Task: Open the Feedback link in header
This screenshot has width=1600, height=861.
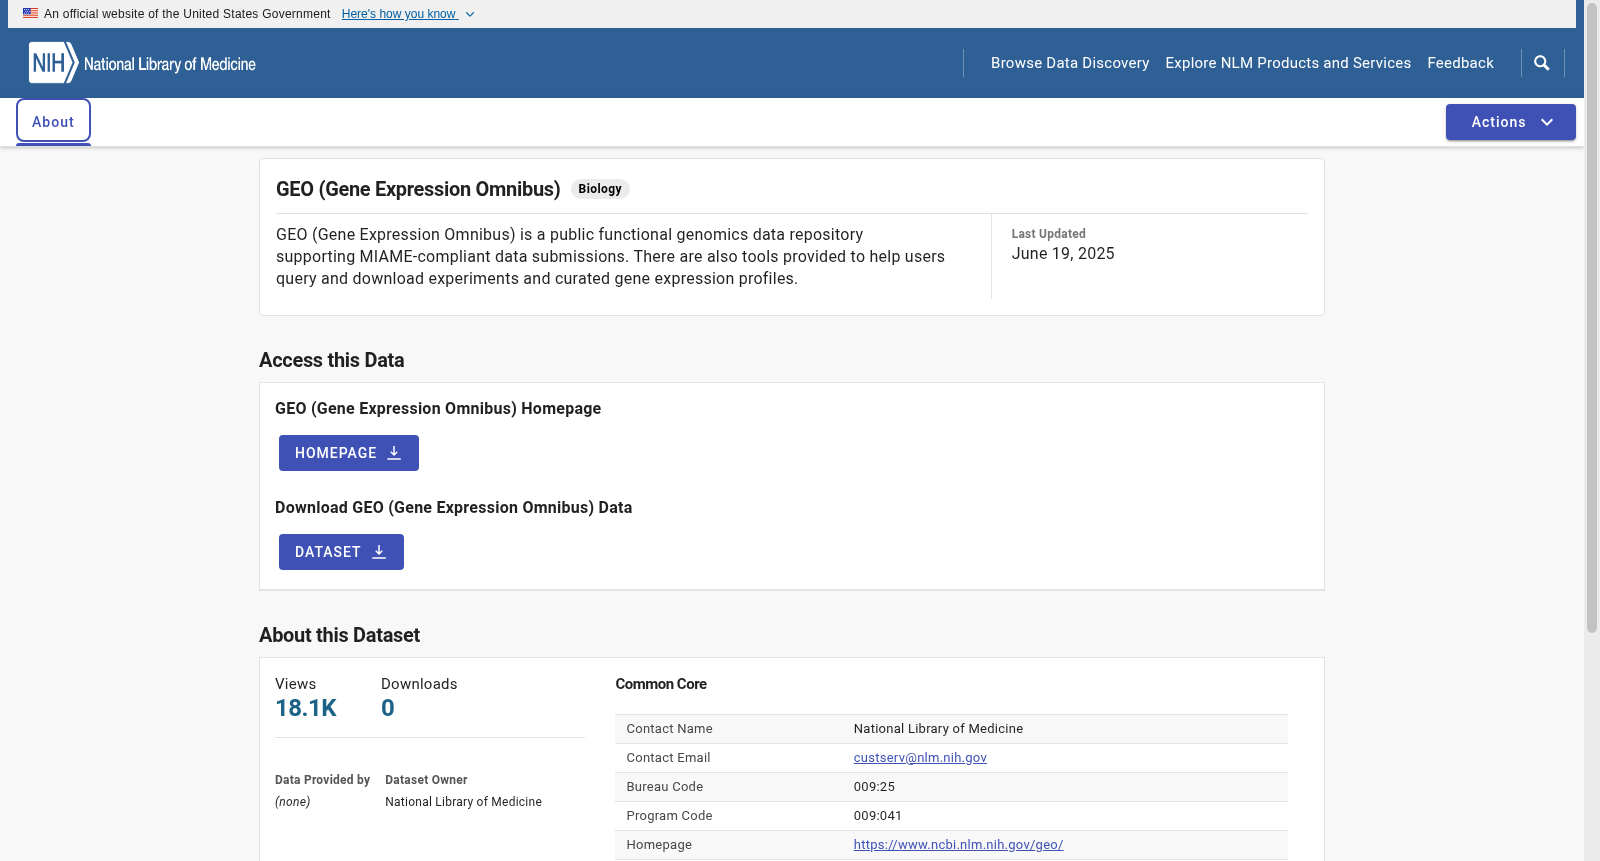Action: [x=1460, y=63]
